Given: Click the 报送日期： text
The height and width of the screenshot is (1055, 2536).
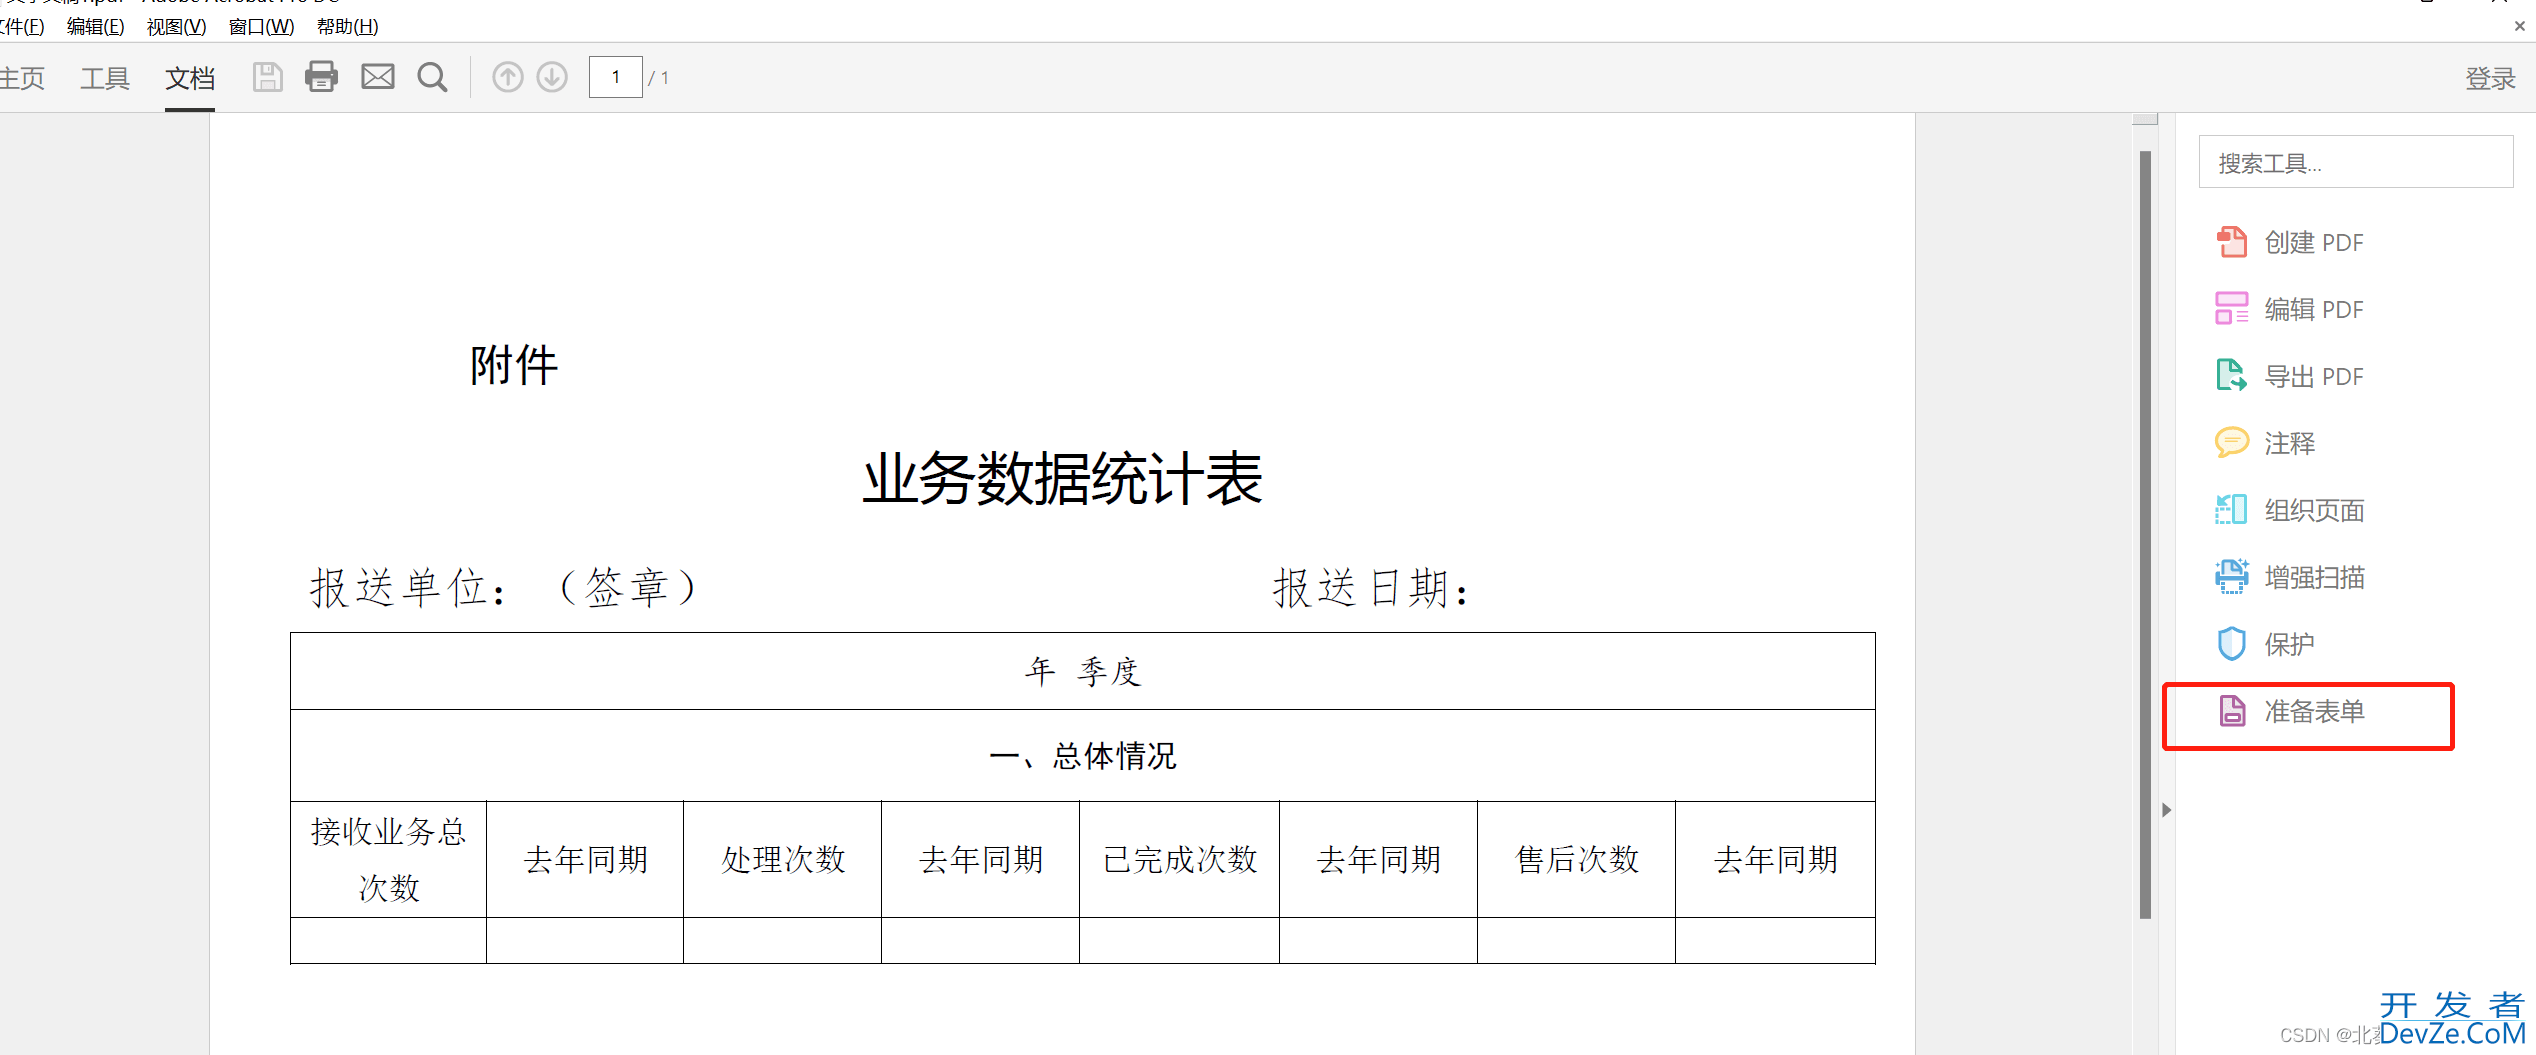Looking at the screenshot, I should coord(1370,588).
